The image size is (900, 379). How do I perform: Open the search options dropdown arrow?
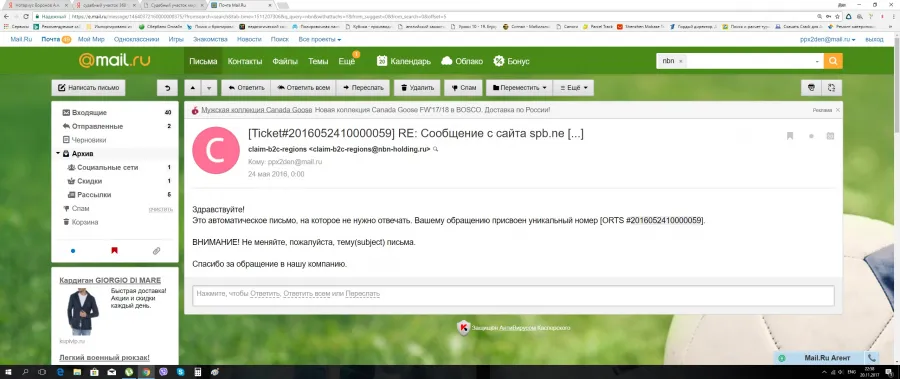tap(817, 61)
